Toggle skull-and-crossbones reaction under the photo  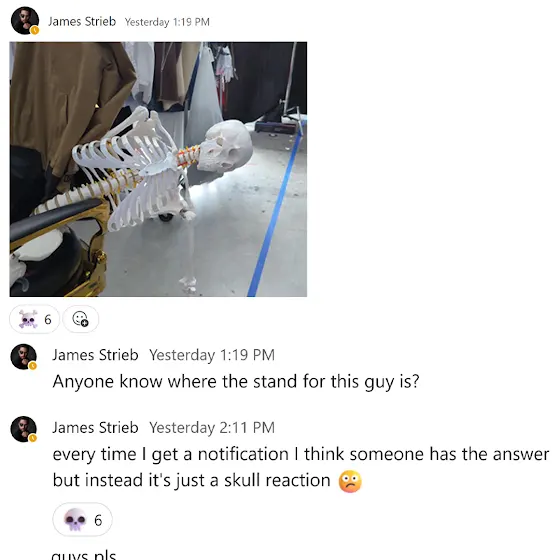35,319
